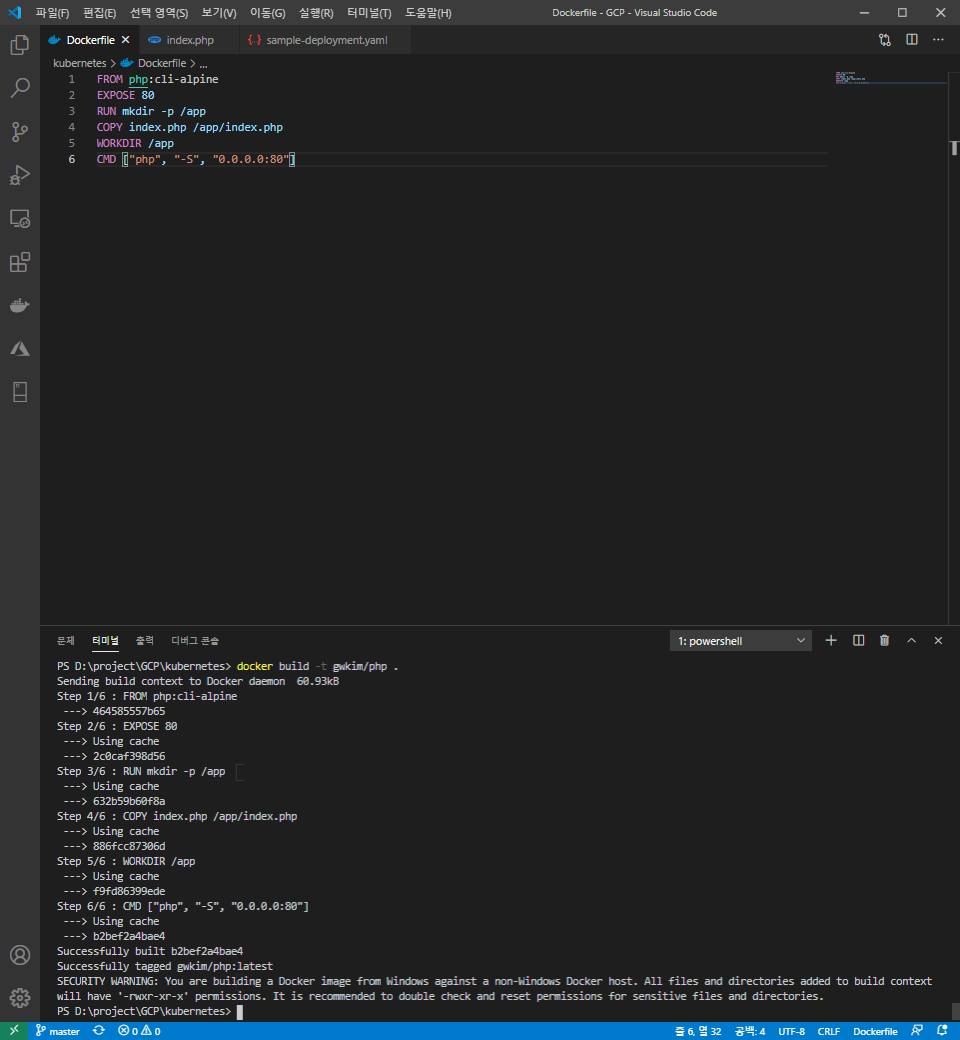Open the 실행(R) menu
960x1040 pixels.
316,13
